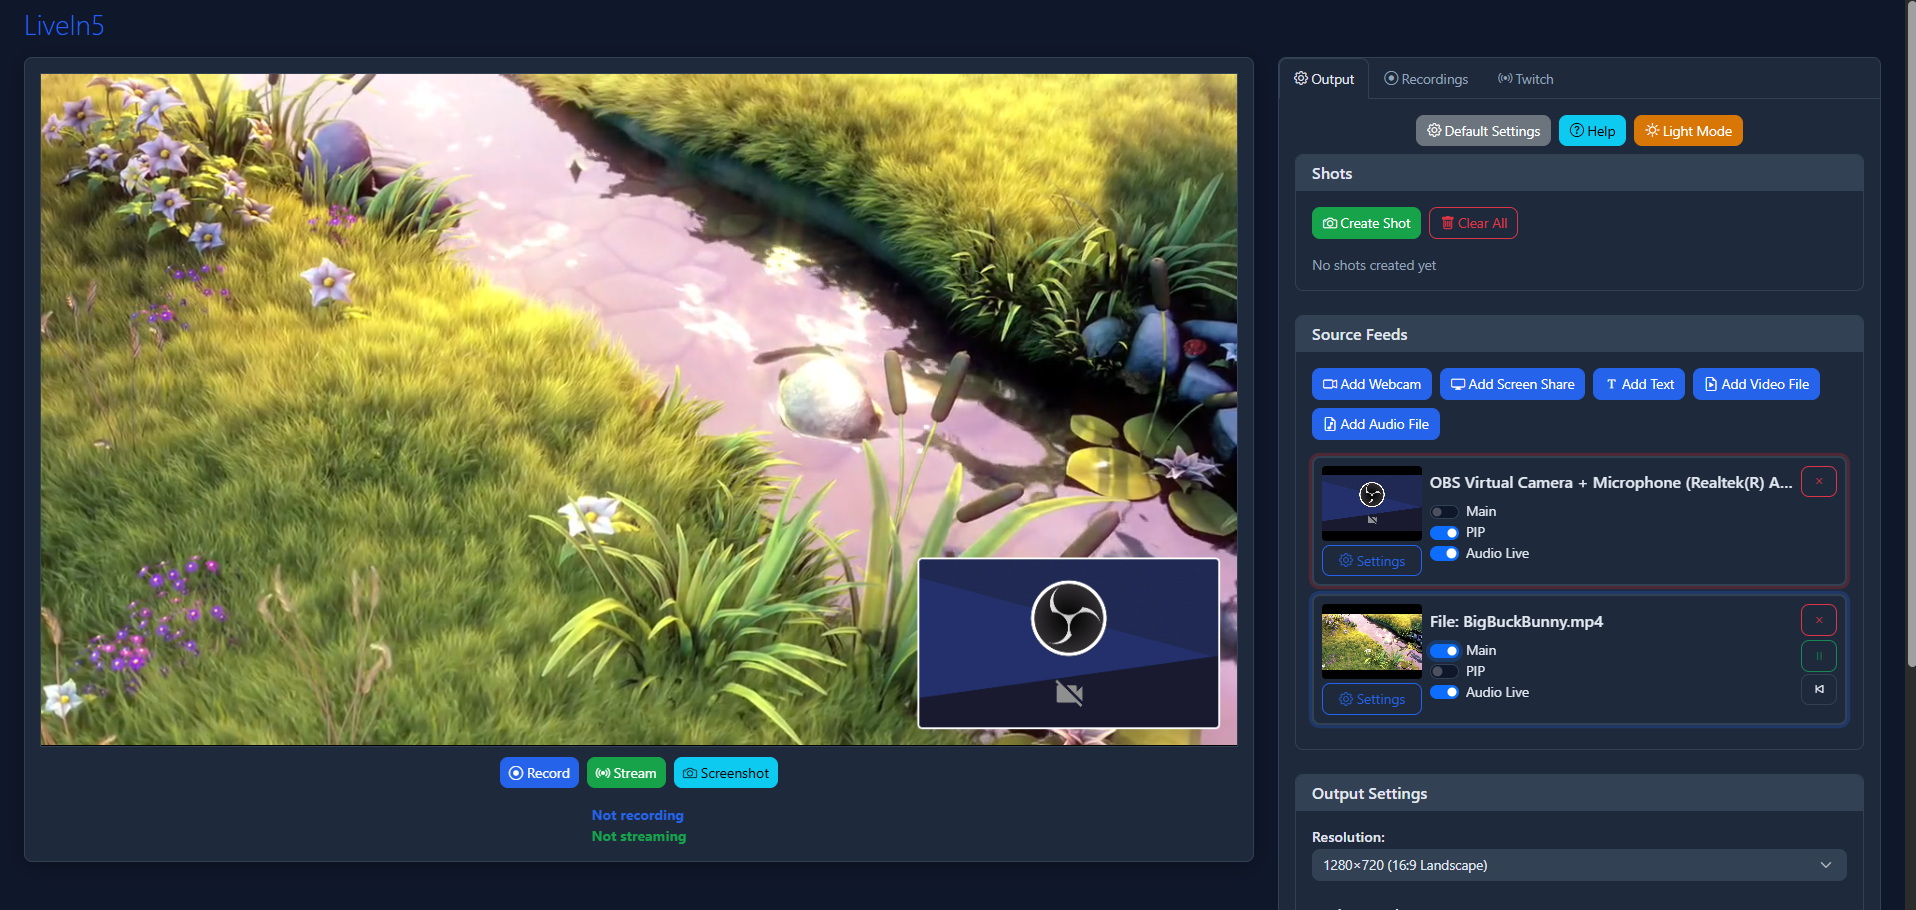Remove the OBS Virtual Camera feed

point(1819,482)
